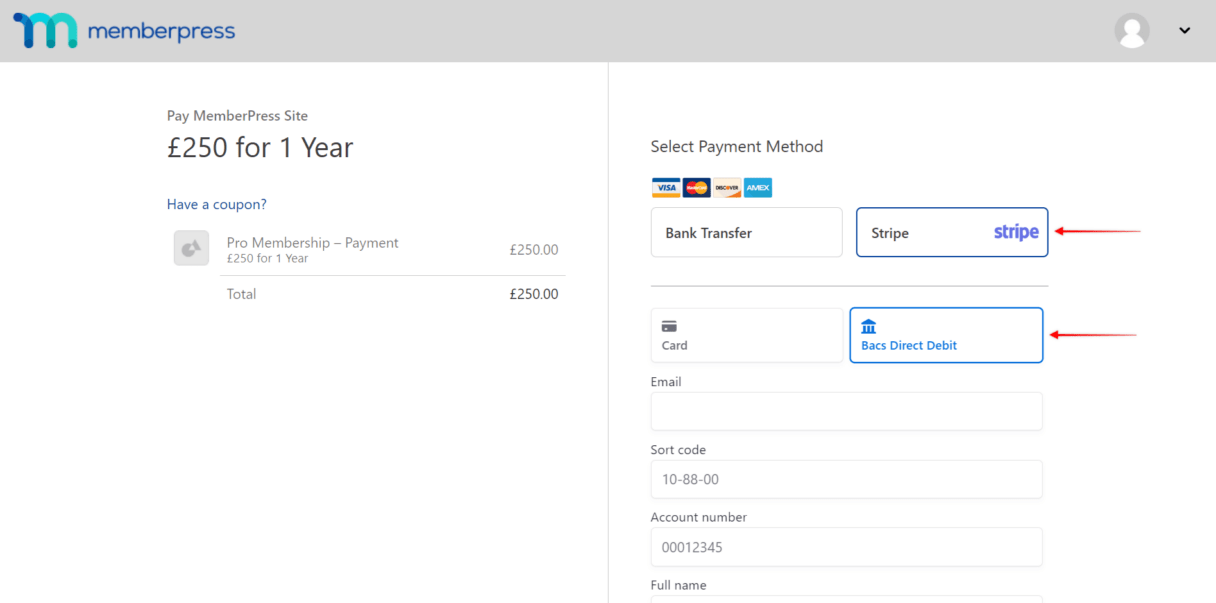The width and height of the screenshot is (1216, 603).
Task: Click into the Account number field
Action: tap(846, 547)
